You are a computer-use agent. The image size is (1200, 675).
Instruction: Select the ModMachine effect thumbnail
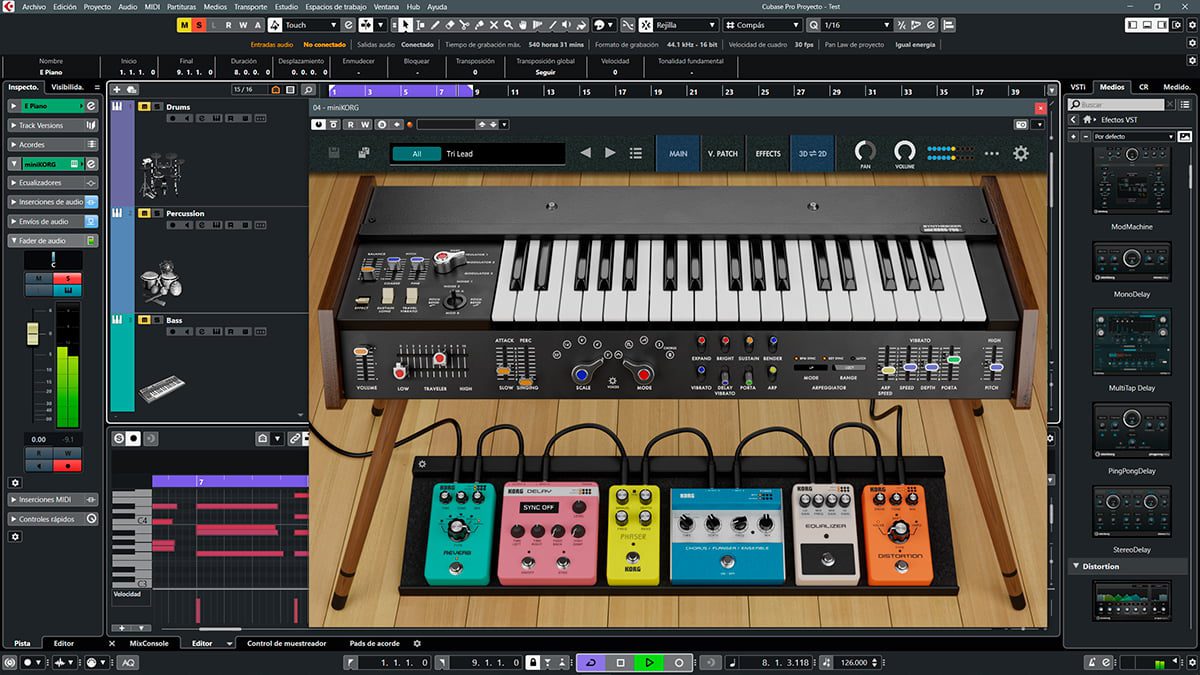[x=1132, y=182]
